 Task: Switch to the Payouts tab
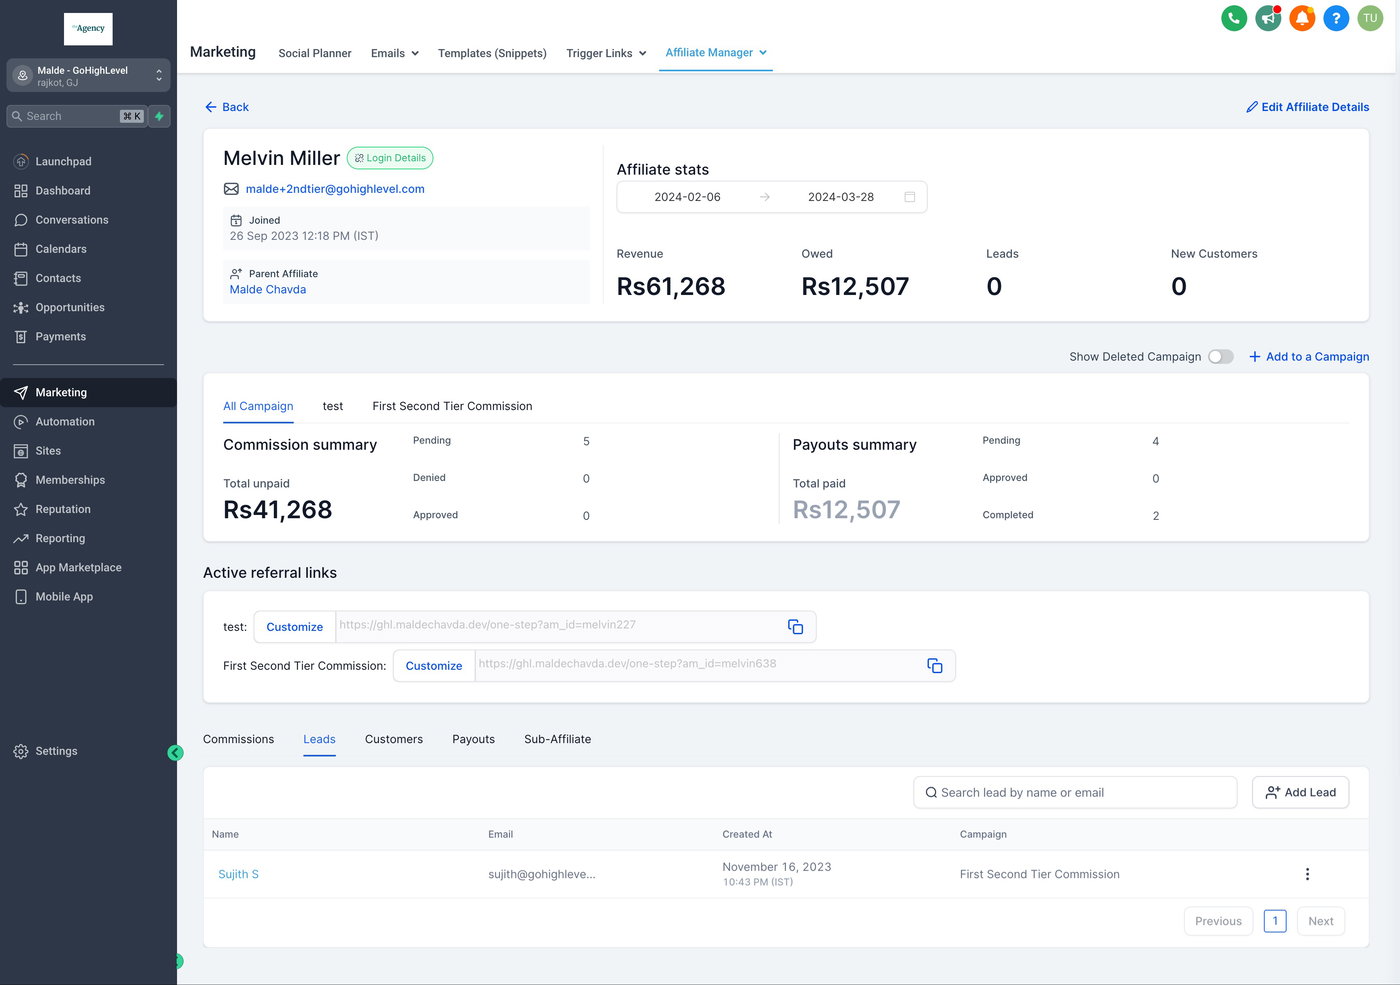(473, 740)
